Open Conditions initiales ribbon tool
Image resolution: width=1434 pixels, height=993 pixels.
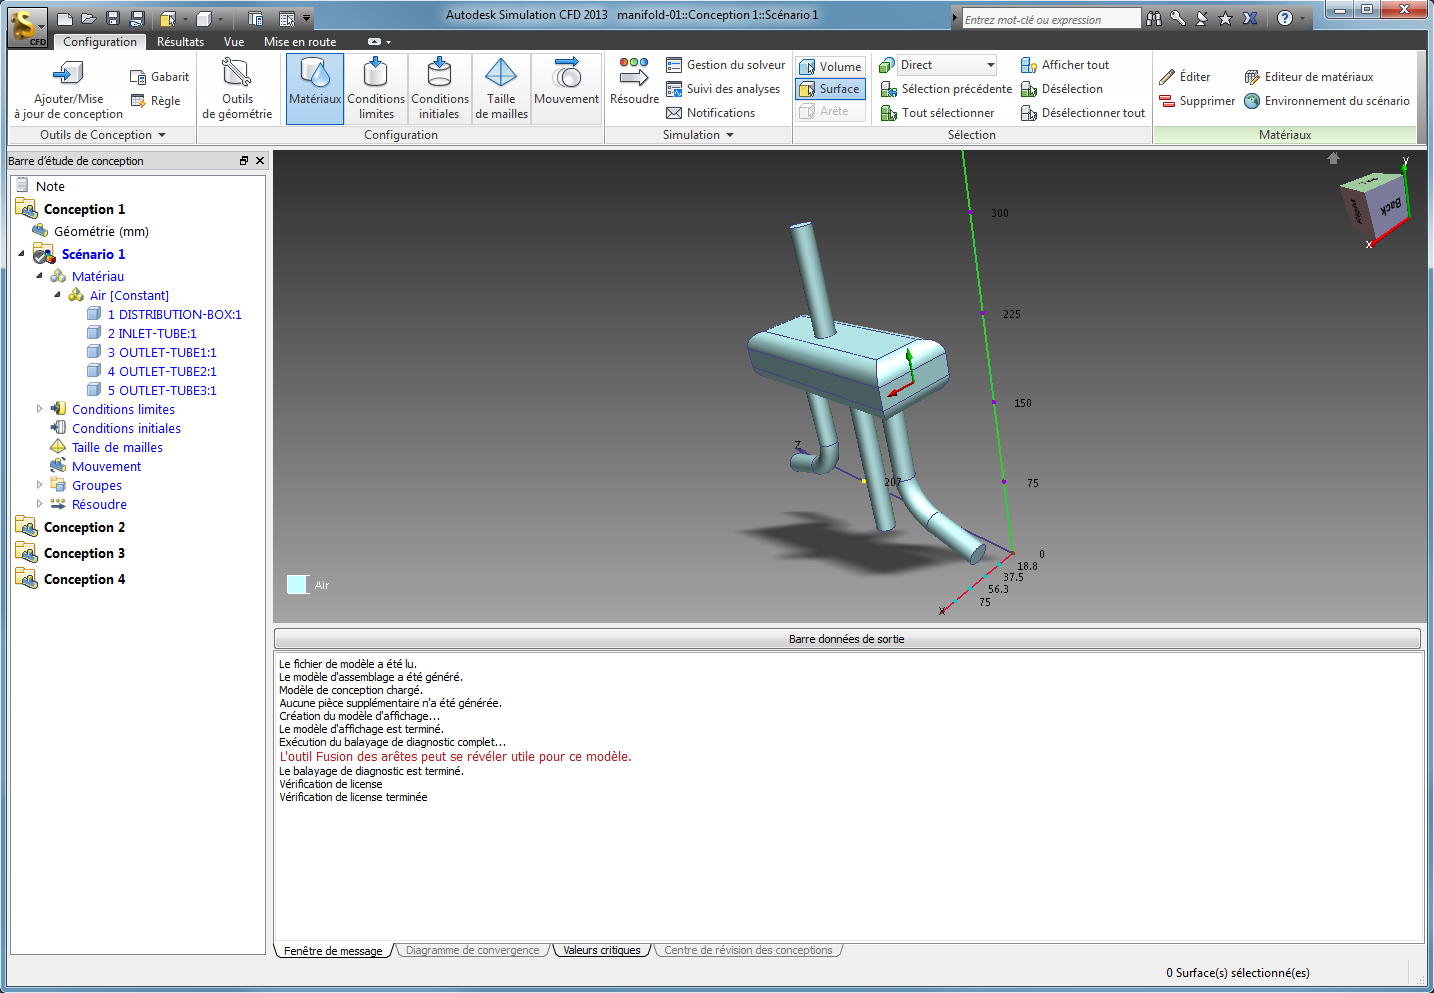click(x=440, y=88)
